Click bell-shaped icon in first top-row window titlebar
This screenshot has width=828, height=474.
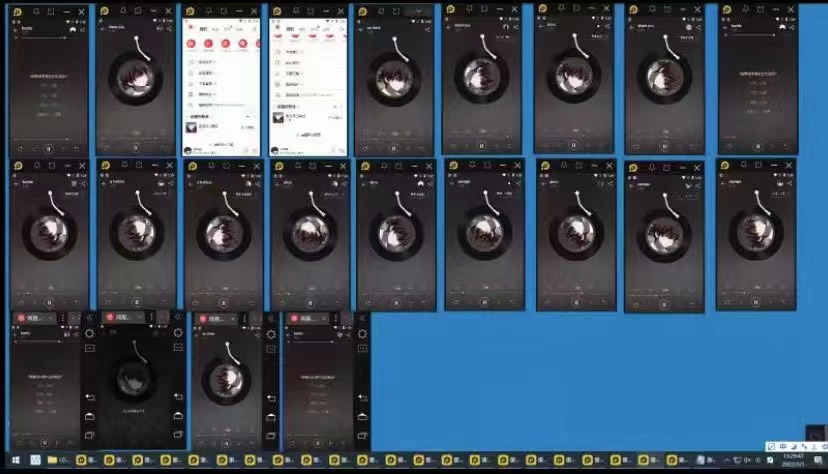coord(36,12)
